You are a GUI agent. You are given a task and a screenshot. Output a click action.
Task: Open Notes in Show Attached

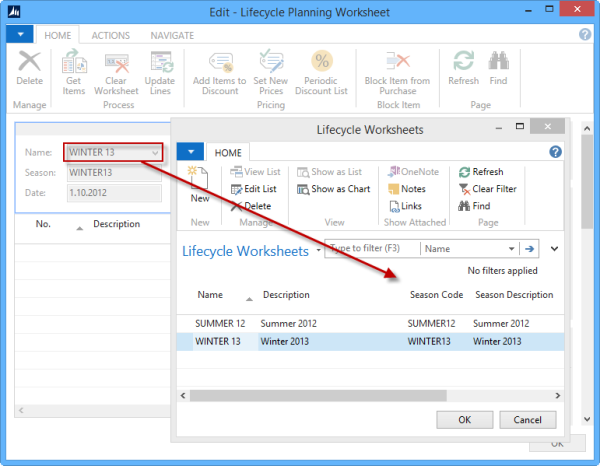407,189
